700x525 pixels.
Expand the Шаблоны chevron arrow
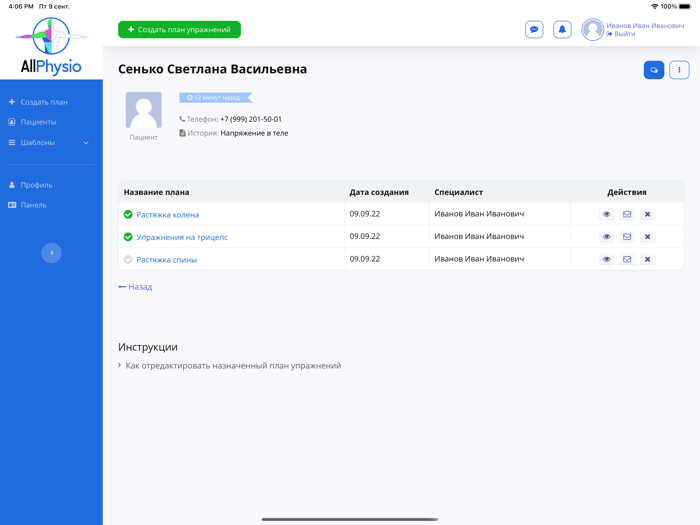86,143
